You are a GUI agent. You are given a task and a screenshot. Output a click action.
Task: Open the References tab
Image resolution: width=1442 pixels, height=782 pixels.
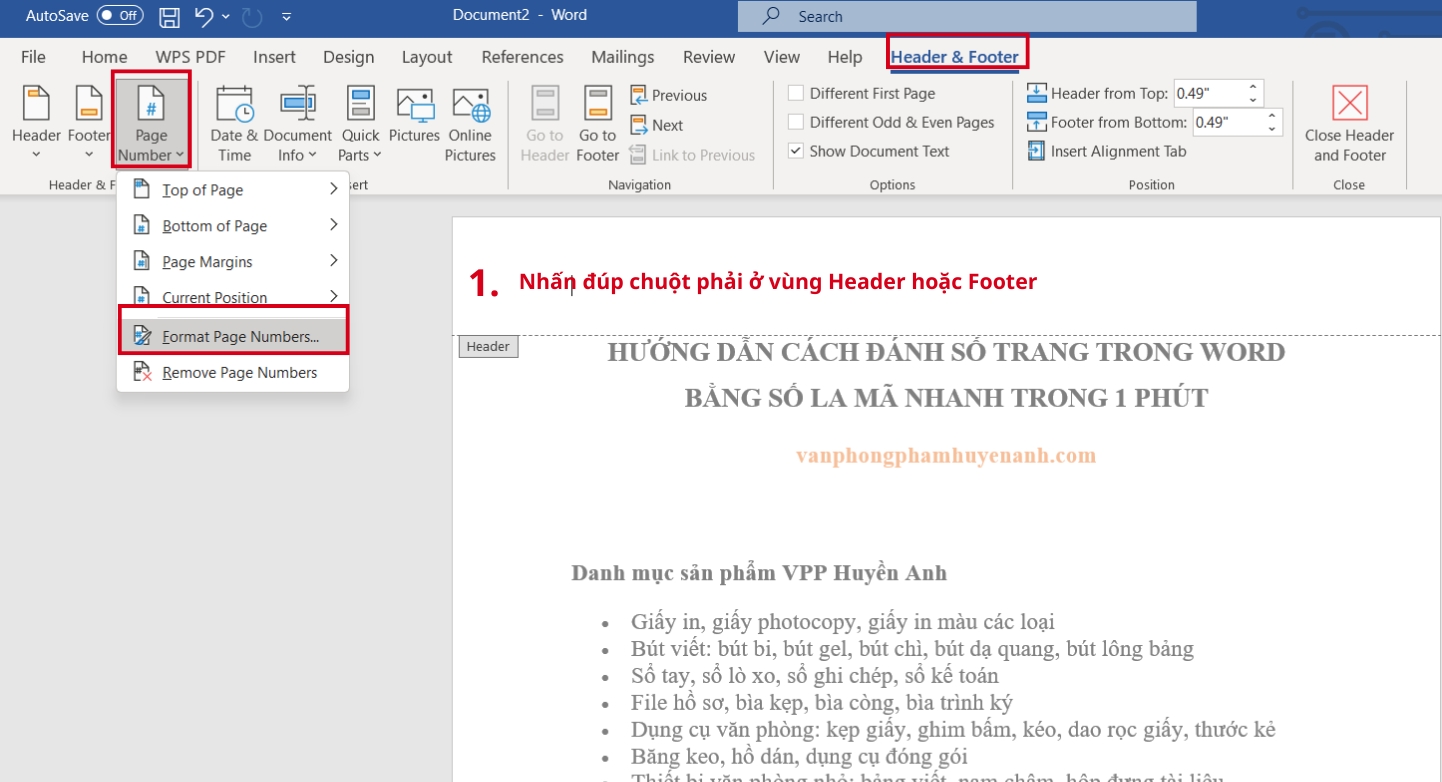point(522,57)
